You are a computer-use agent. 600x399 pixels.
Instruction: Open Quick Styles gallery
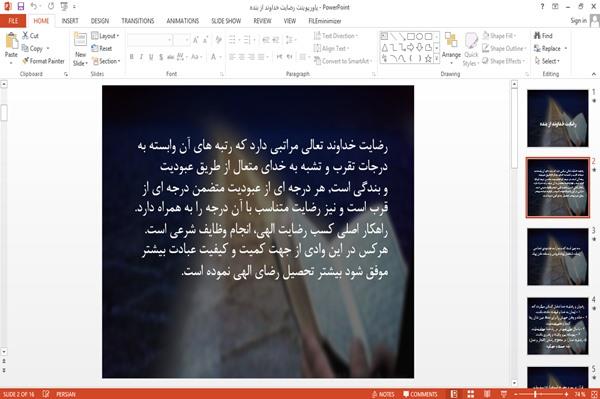point(471,50)
